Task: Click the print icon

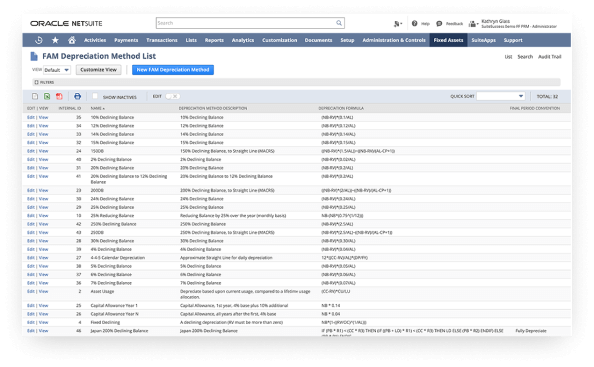Action: click(x=77, y=97)
